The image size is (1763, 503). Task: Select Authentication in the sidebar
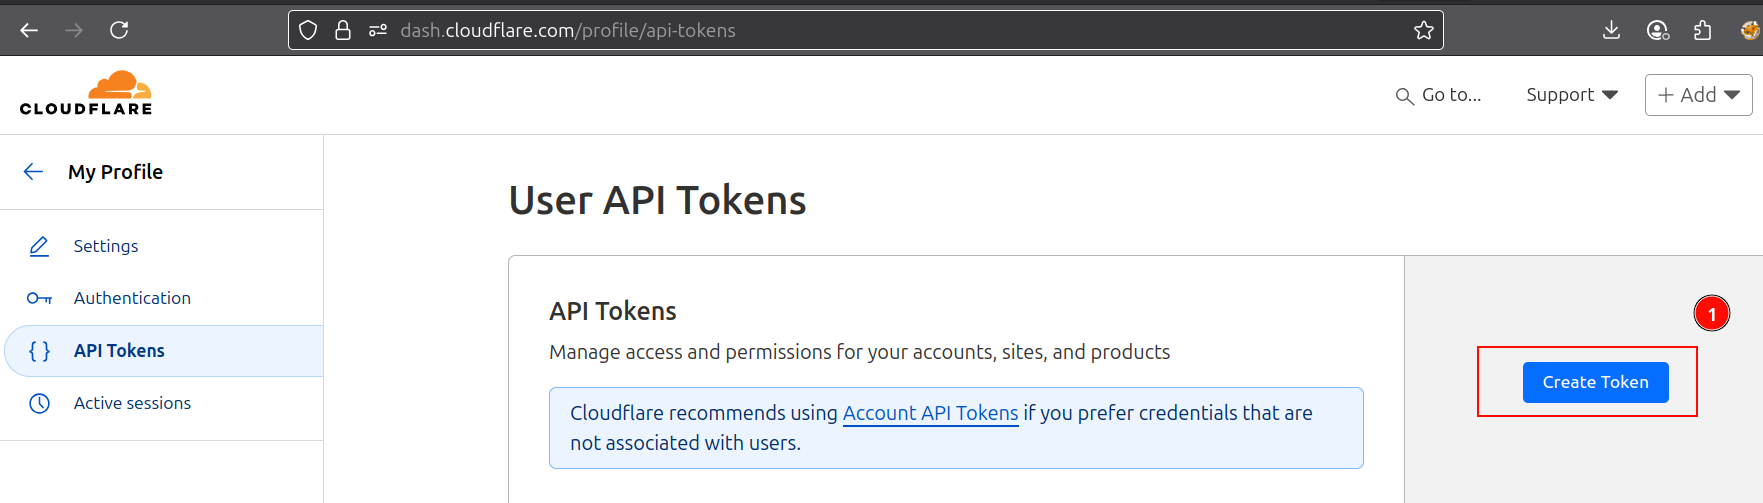132,298
